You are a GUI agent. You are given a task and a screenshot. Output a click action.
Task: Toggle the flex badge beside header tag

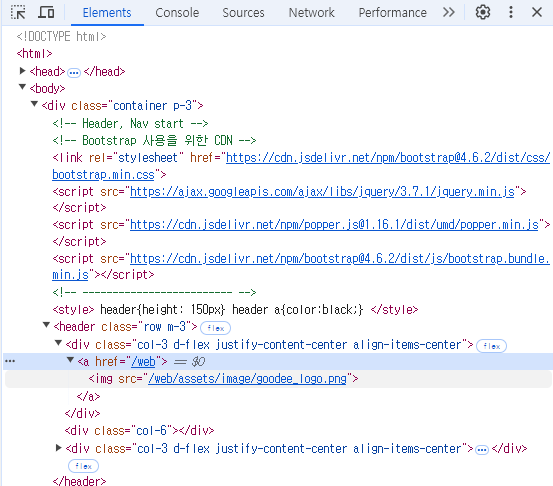click(x=215, y=328)
